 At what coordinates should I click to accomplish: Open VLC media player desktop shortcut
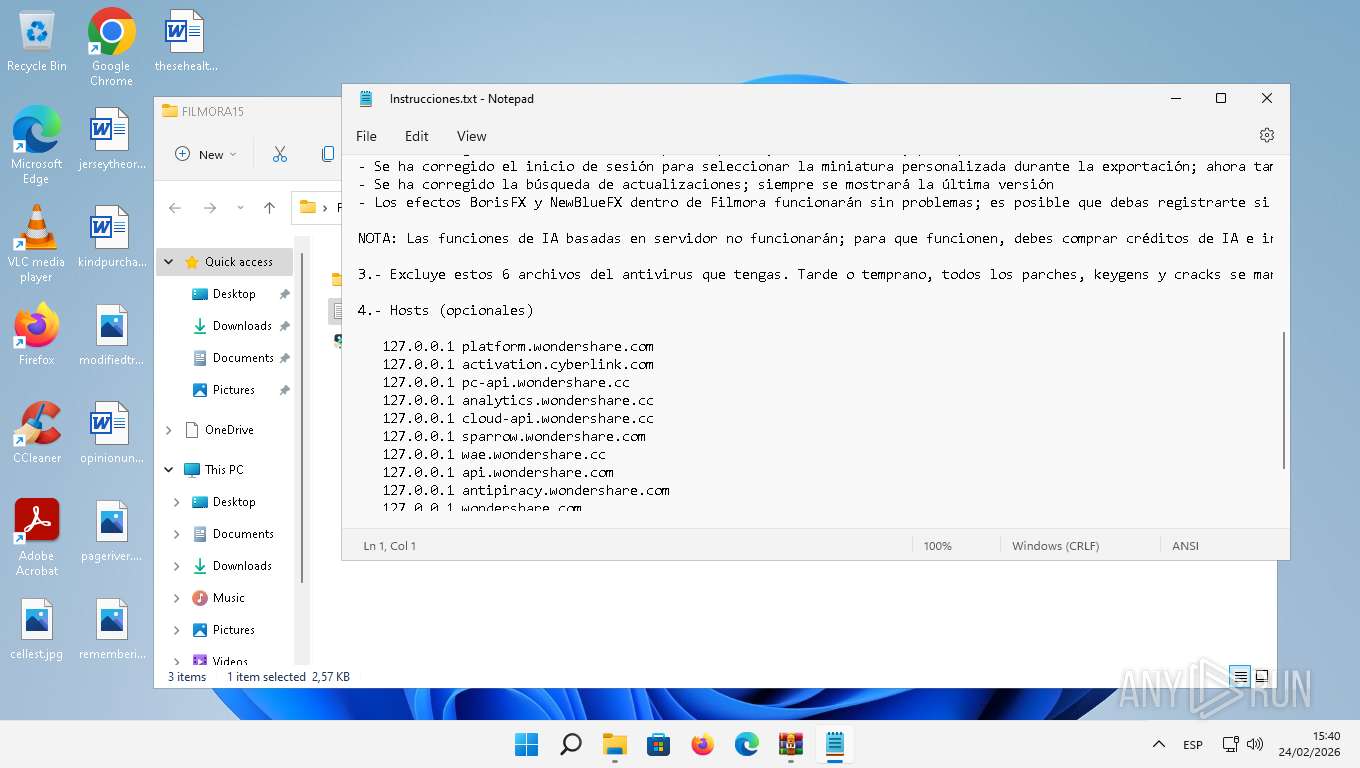tap(37, 243)
